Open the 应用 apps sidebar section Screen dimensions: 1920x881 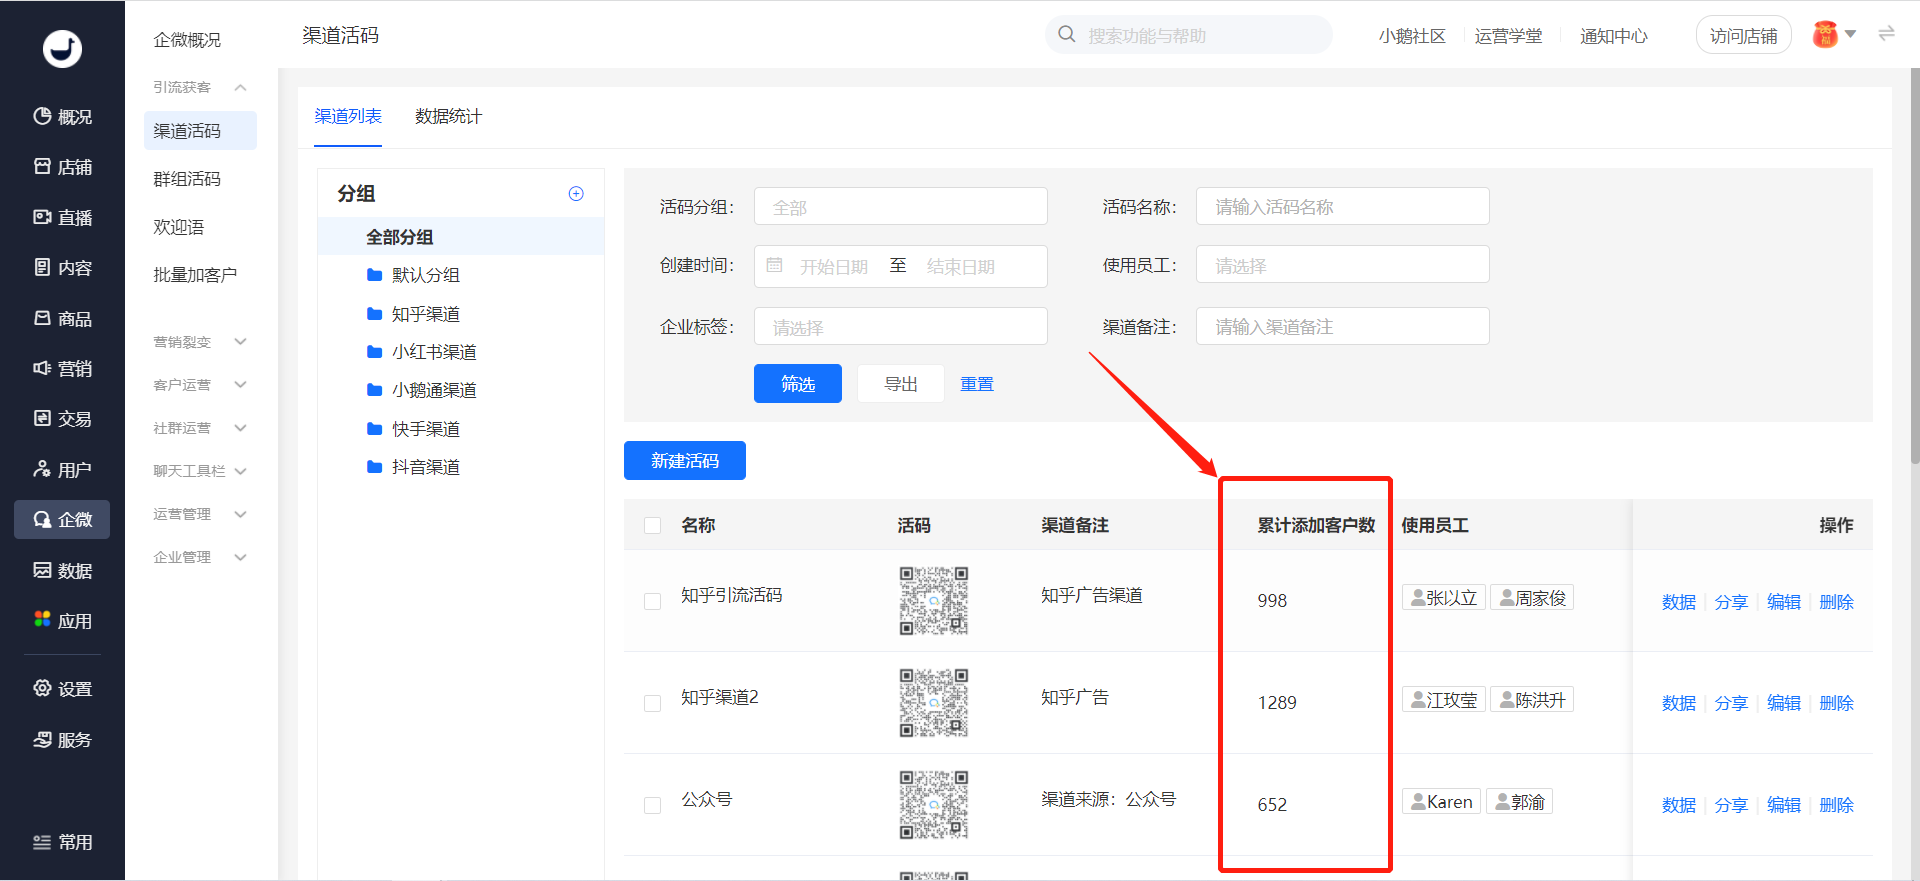pyautogui.click(x=62, y=621)
